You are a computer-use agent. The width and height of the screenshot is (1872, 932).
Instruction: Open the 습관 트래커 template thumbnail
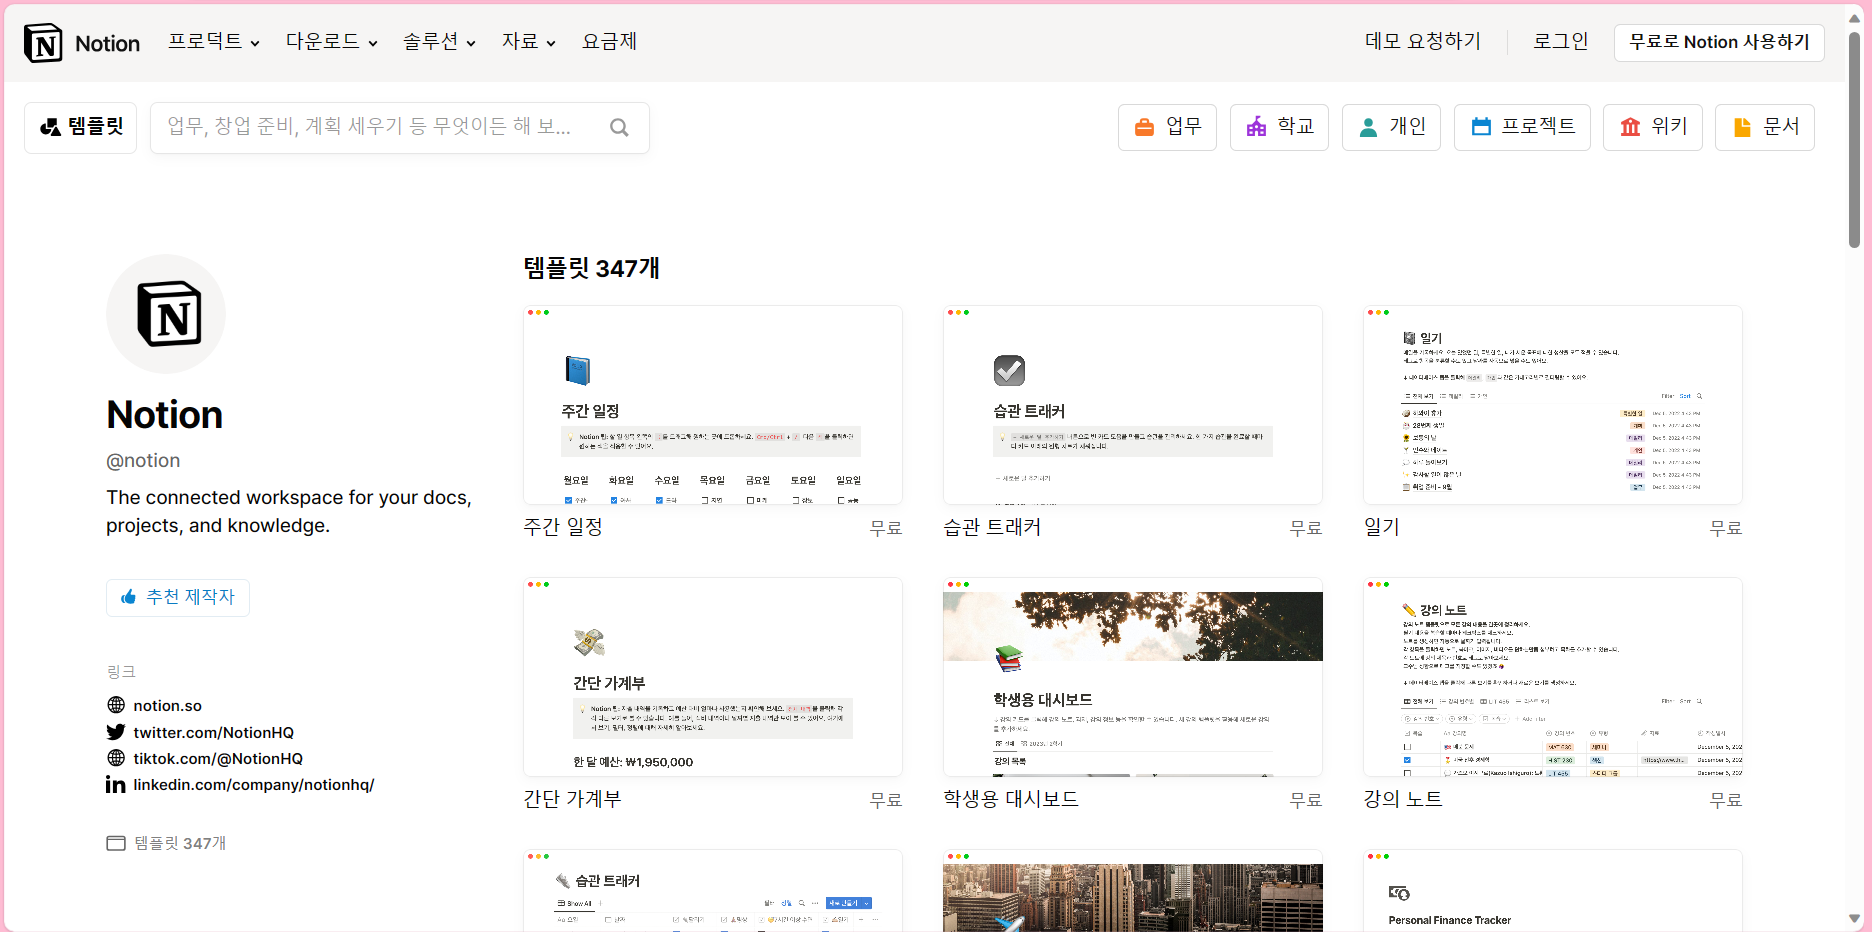(x=1133, y=405)
